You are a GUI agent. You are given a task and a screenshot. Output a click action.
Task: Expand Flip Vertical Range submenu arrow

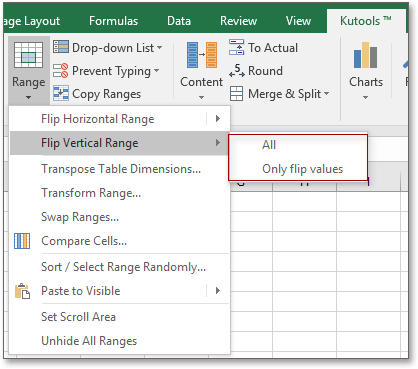click(x=218, y=143)
